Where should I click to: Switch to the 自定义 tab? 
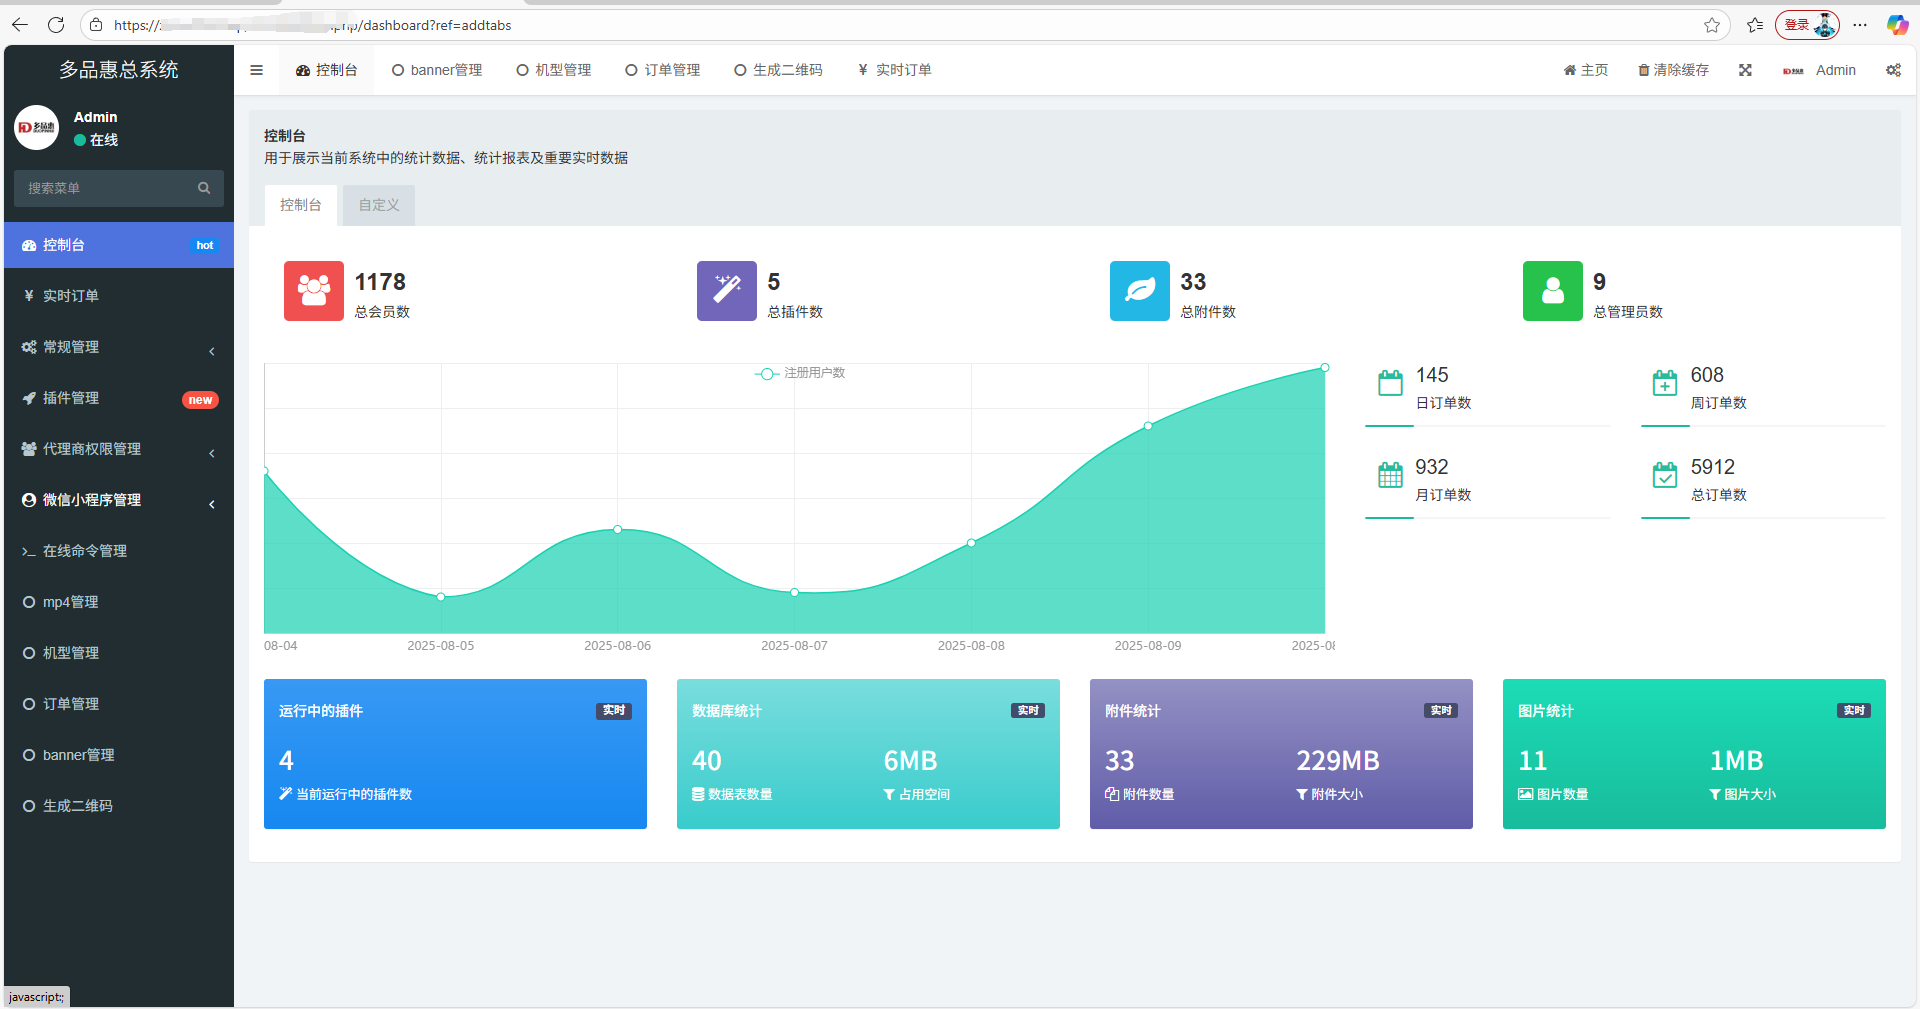[x=379, y=205]
